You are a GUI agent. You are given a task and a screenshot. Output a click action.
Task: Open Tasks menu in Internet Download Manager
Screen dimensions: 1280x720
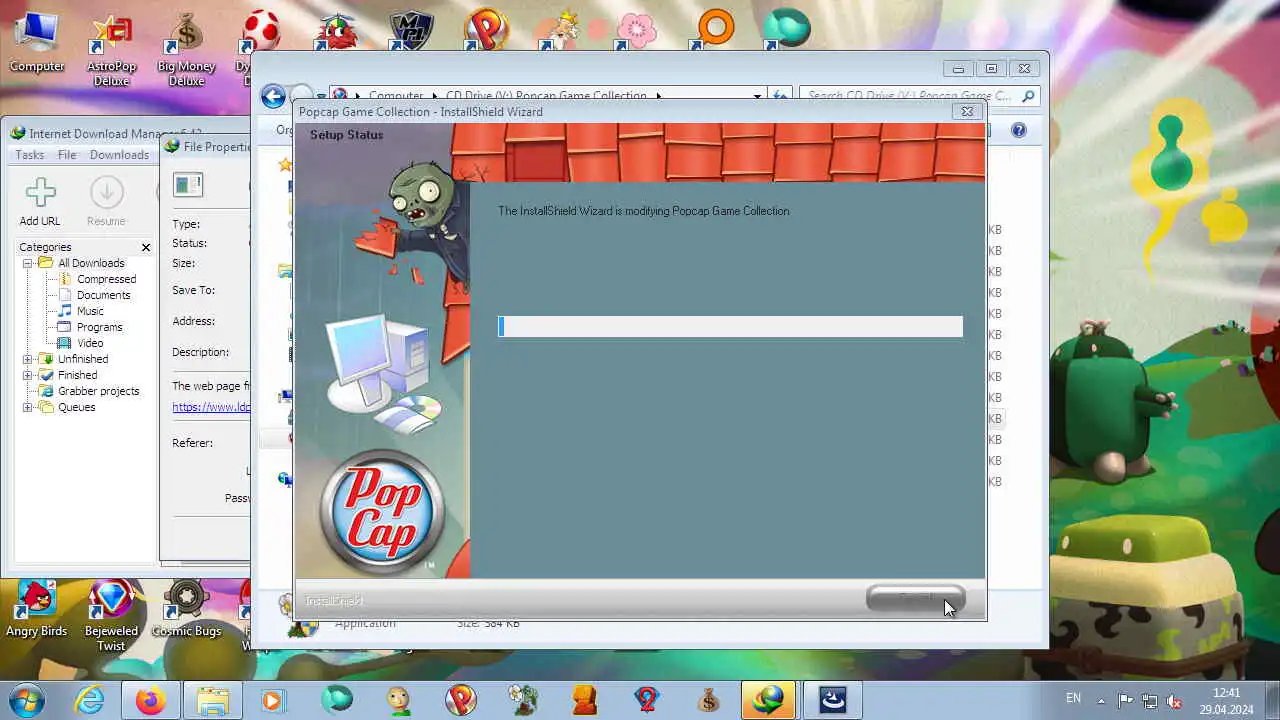(x=29, y=155)
